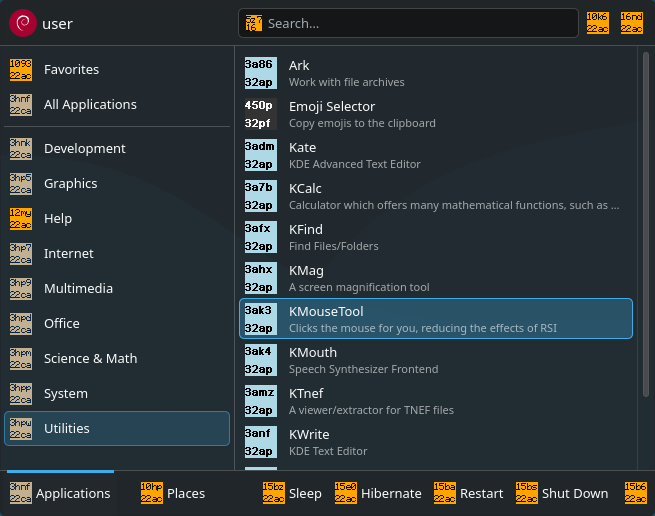
Task: Select the System category
Action: click(117, 394)
